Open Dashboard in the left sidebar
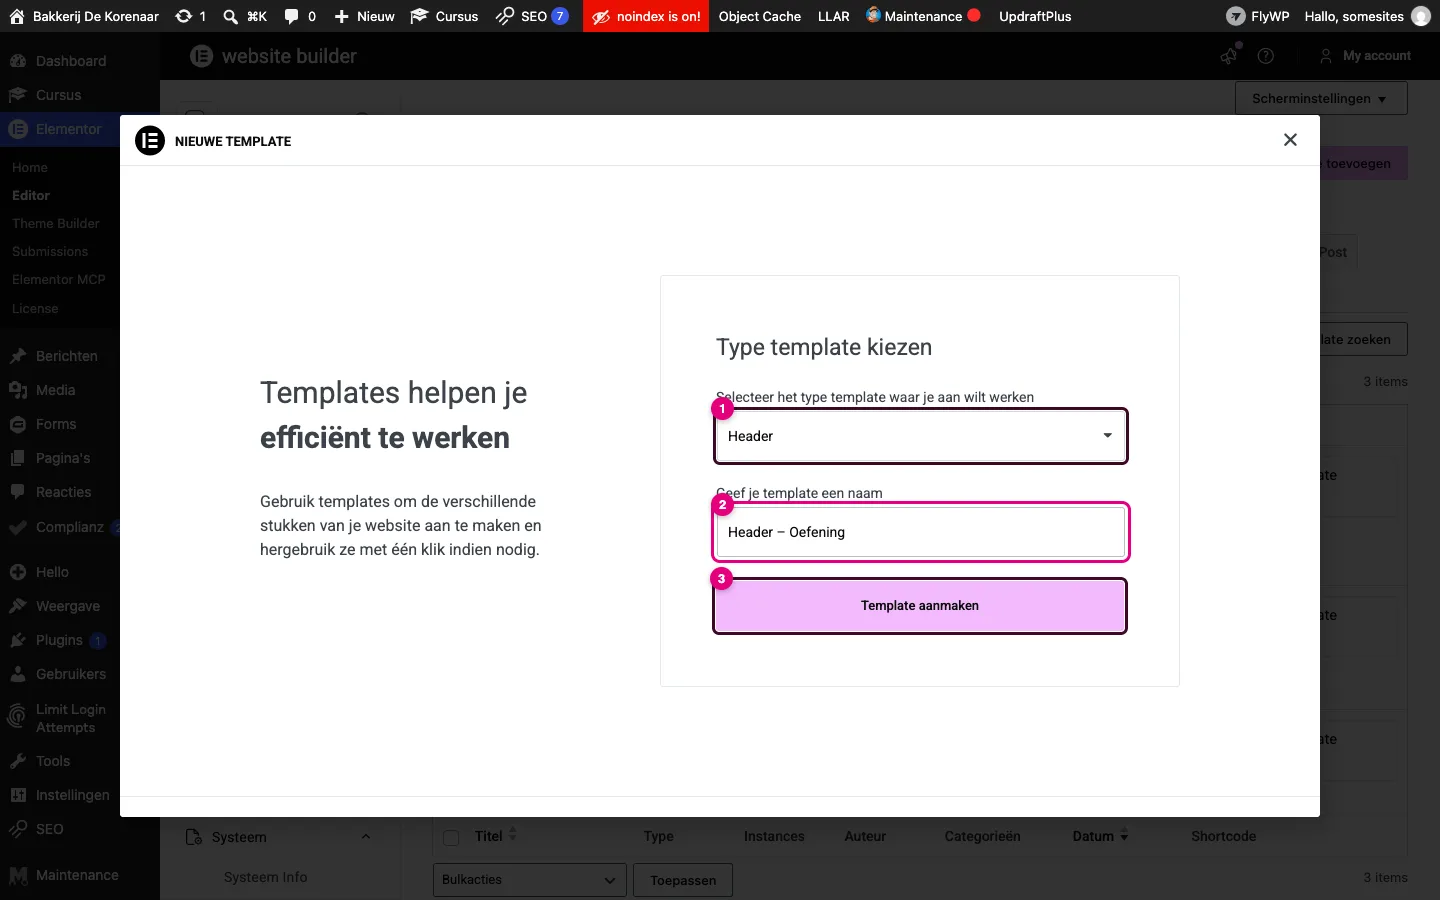The height and width of the screenshot is (900, 1440). (x=70, y=61)
